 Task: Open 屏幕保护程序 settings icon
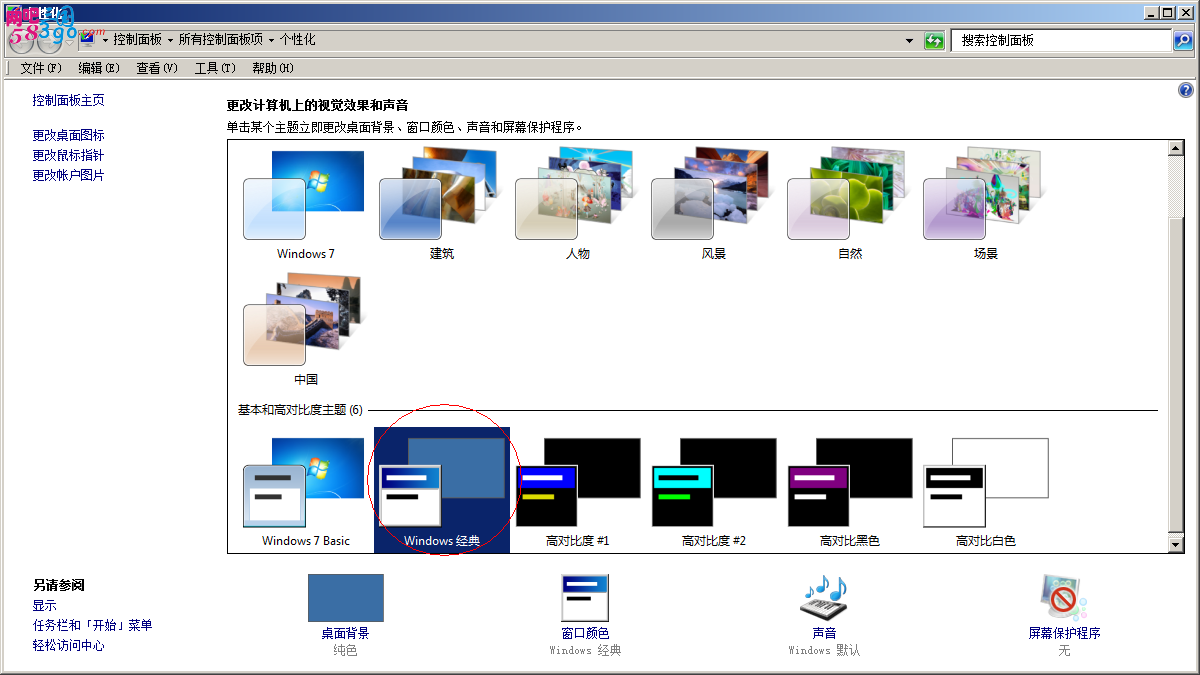pyautogui.click(x=1064, y=598)
